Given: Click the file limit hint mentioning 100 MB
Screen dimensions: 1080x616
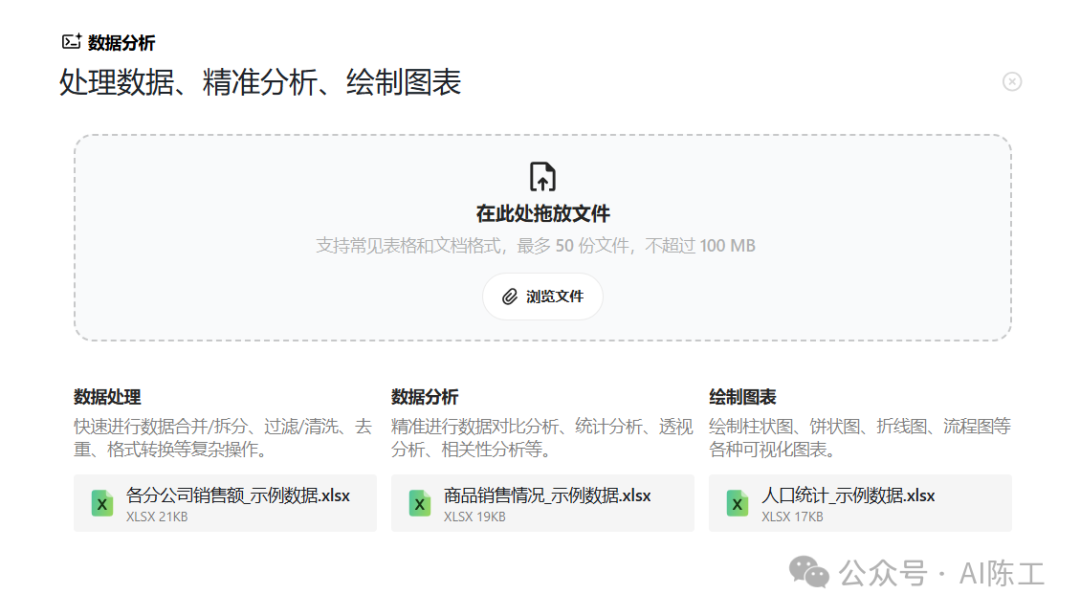Looking at the screenshot, I should (x=536, y=246).
